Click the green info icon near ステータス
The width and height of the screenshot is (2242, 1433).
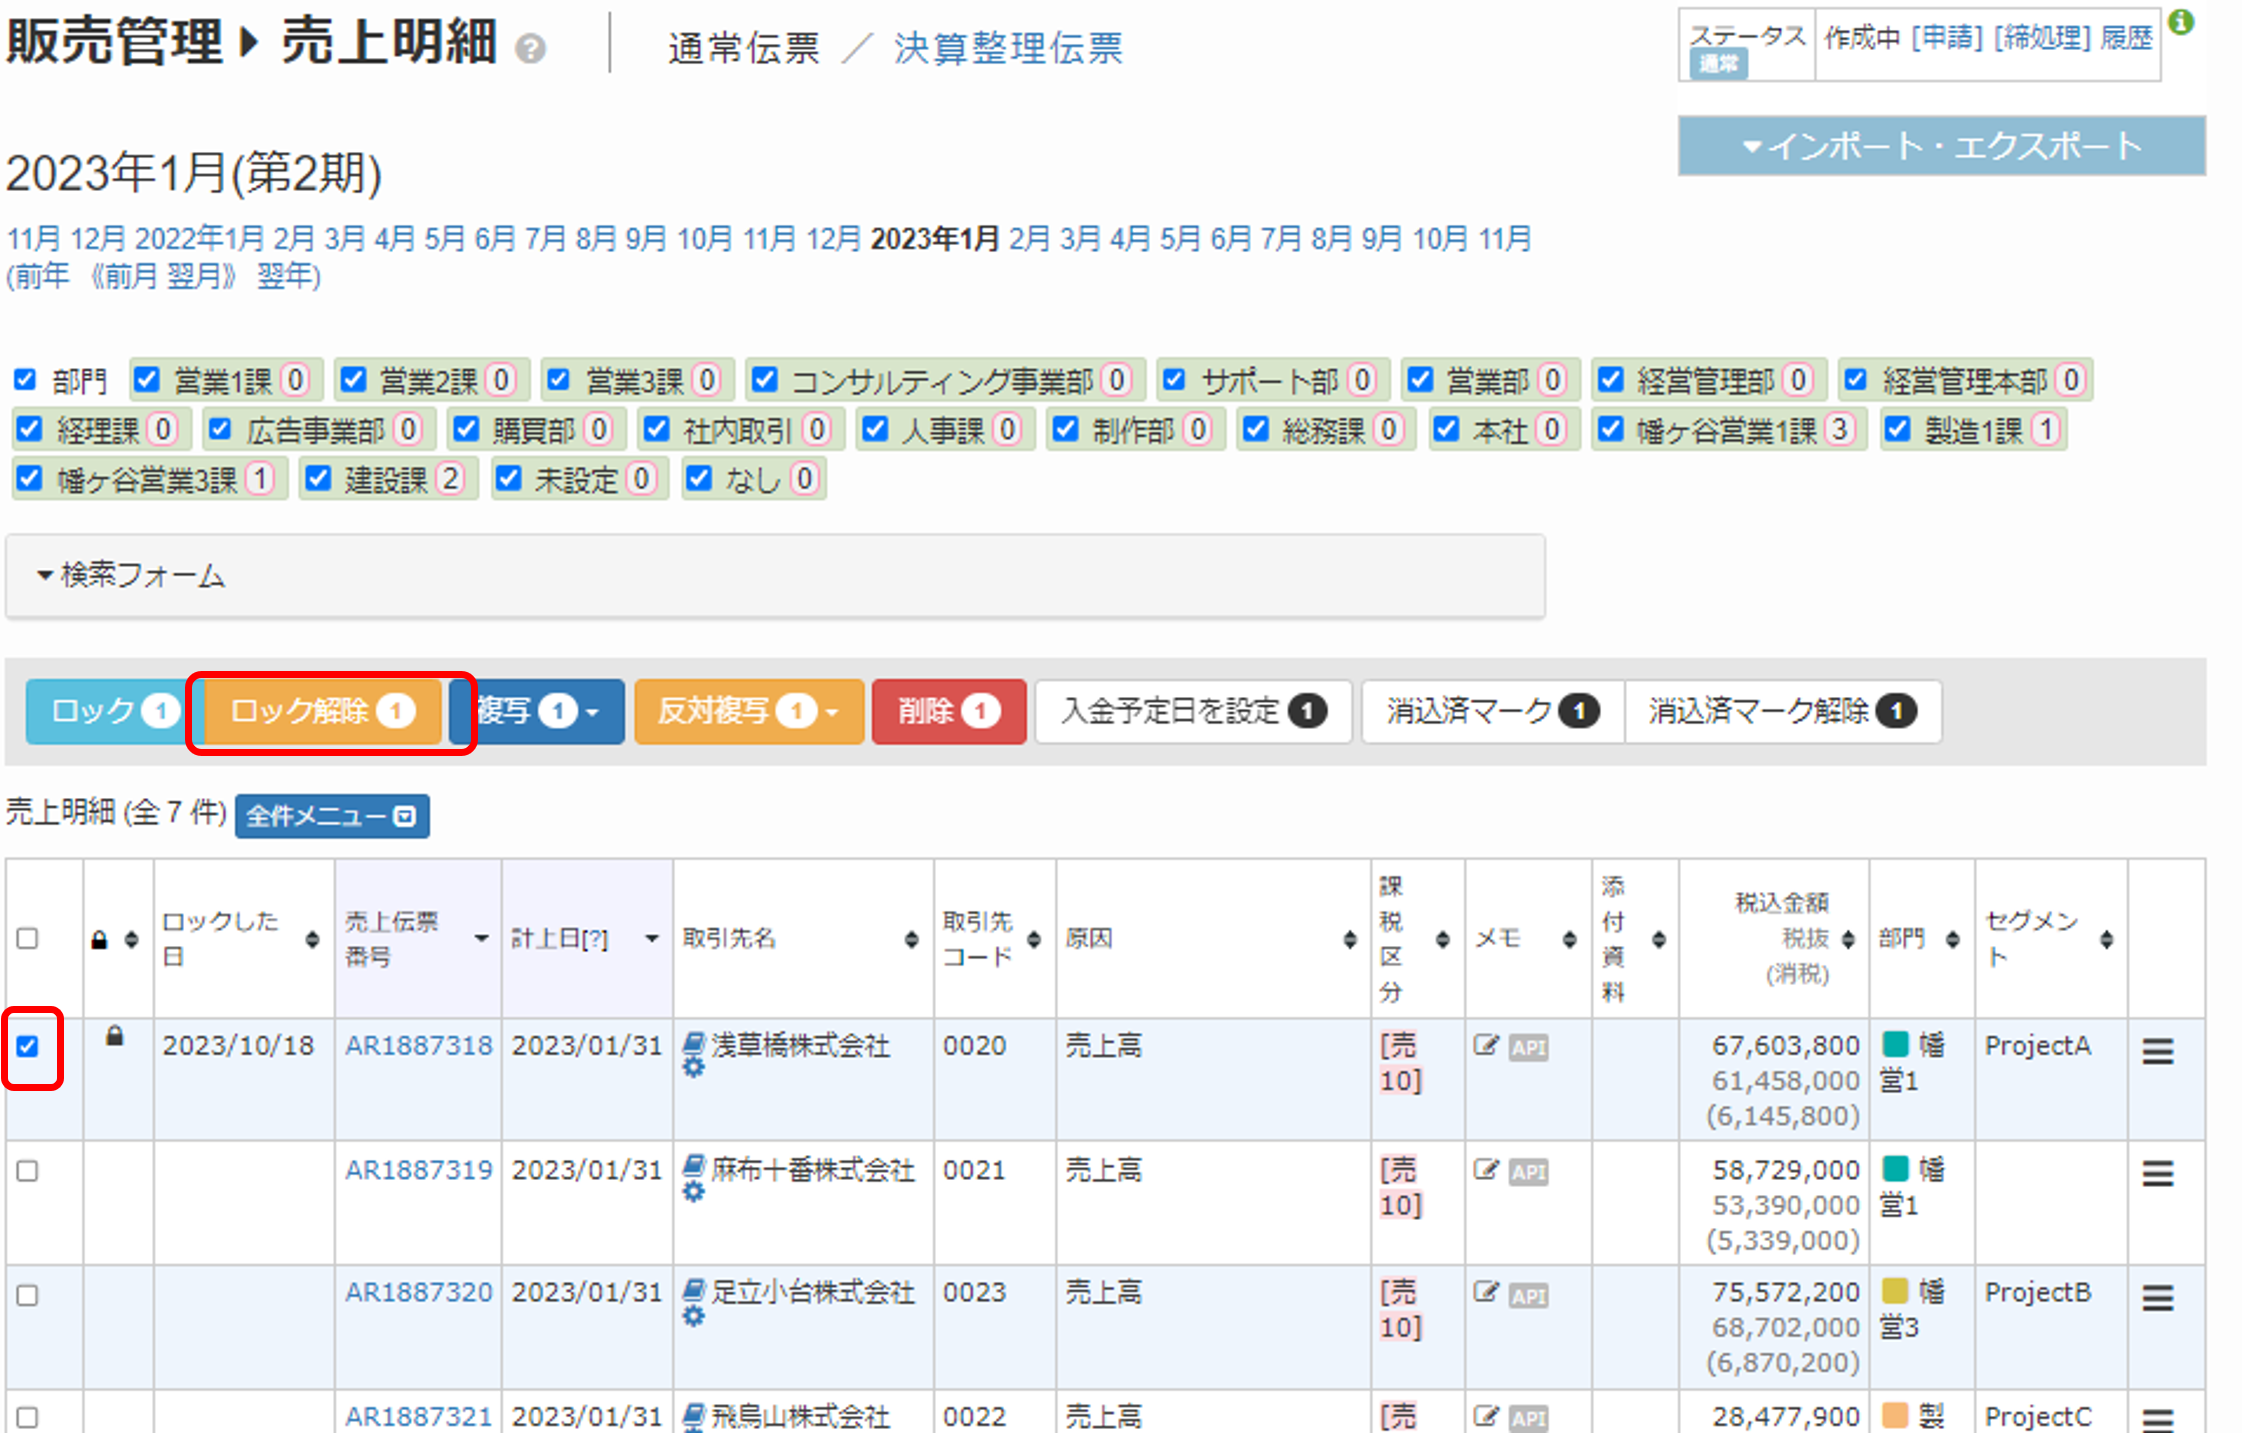pos(2181,22)
